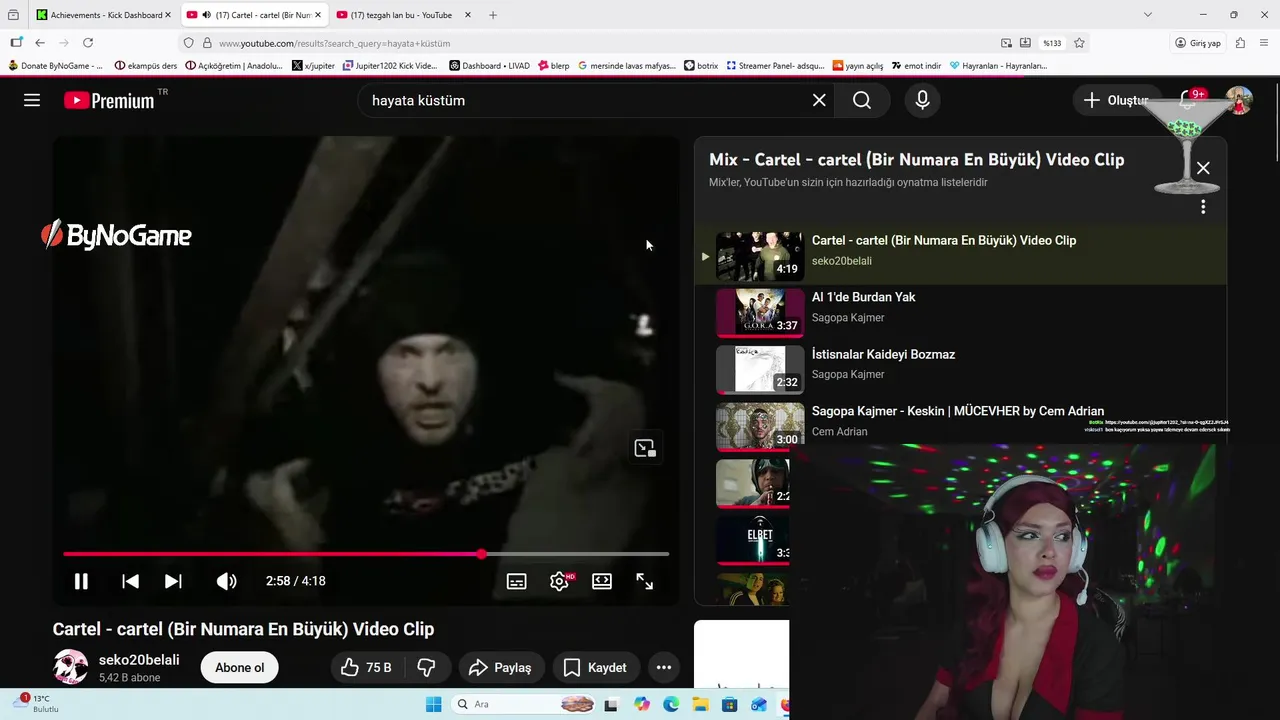Screen dimensions: 1280x720
Task: Open ekampüs ders bookmark
Action: [146, 66]
